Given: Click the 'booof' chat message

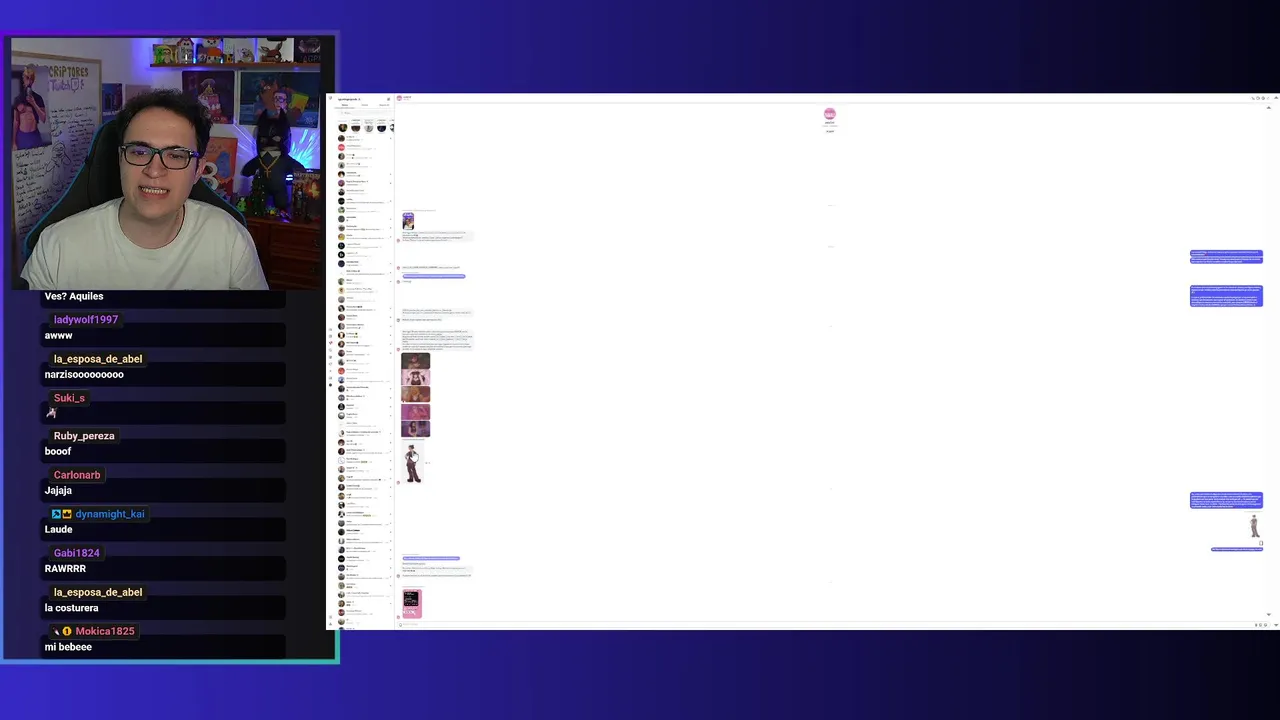Looking at the screenshot, I should pyautogui.click(x=58, y=452).
